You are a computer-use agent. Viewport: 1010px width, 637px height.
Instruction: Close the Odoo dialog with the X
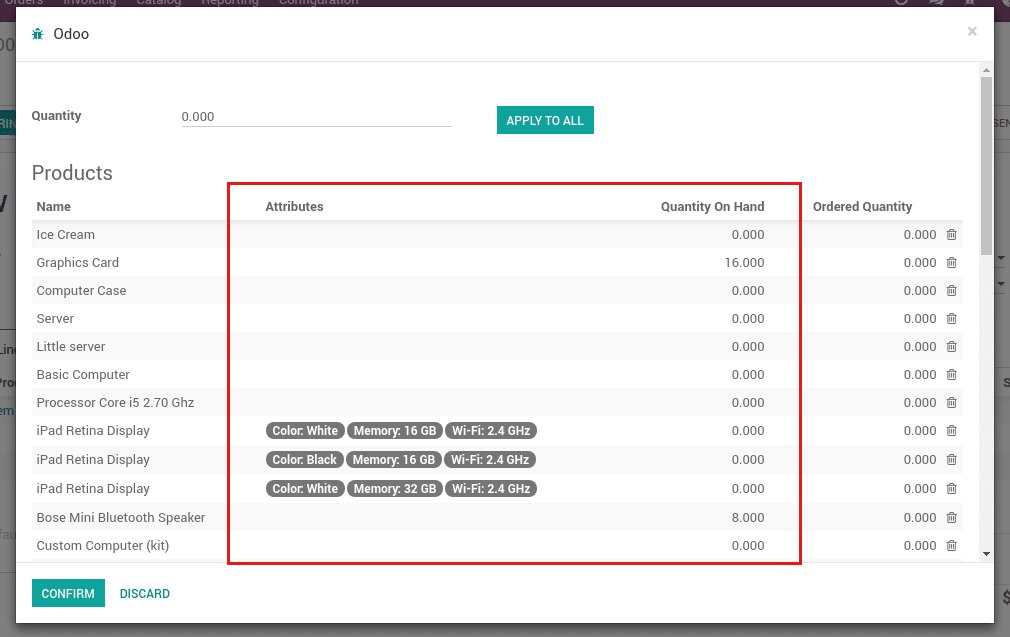pyautogui.click(x=972, y=31)
